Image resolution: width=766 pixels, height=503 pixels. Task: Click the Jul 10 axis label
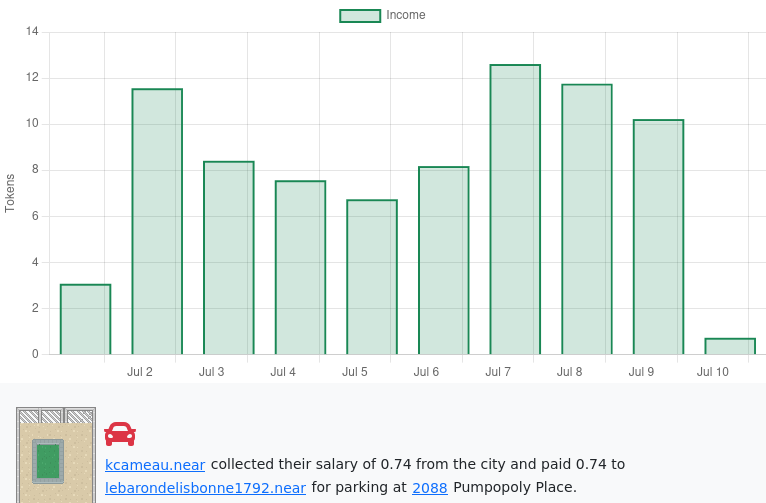[713, 372]
